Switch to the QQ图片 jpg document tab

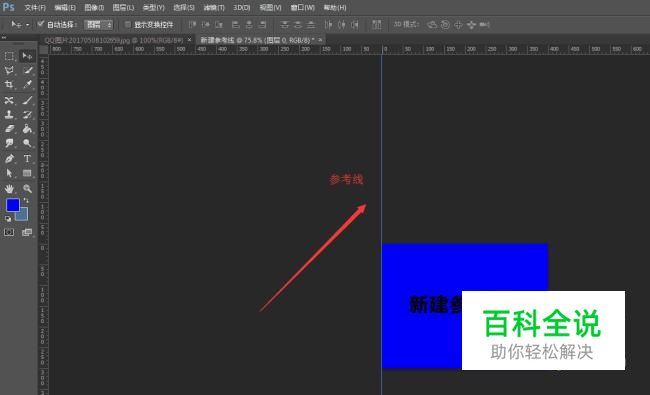[114, 40]
